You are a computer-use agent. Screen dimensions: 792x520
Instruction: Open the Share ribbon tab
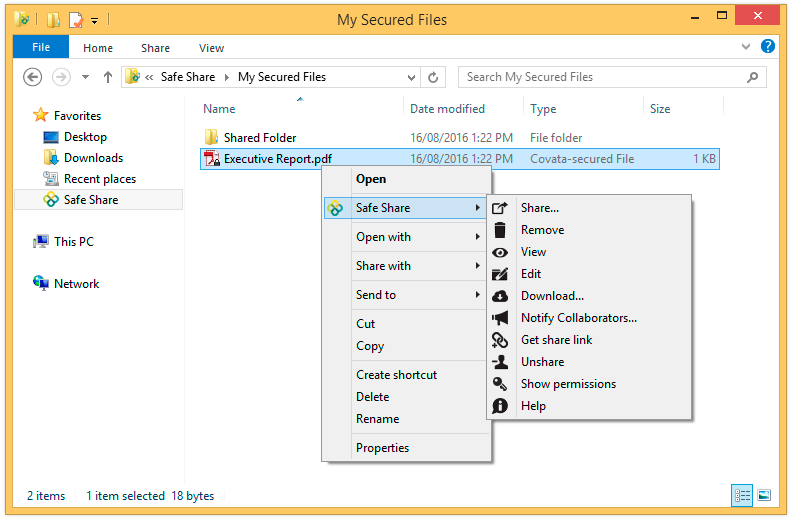coord(155,48)
